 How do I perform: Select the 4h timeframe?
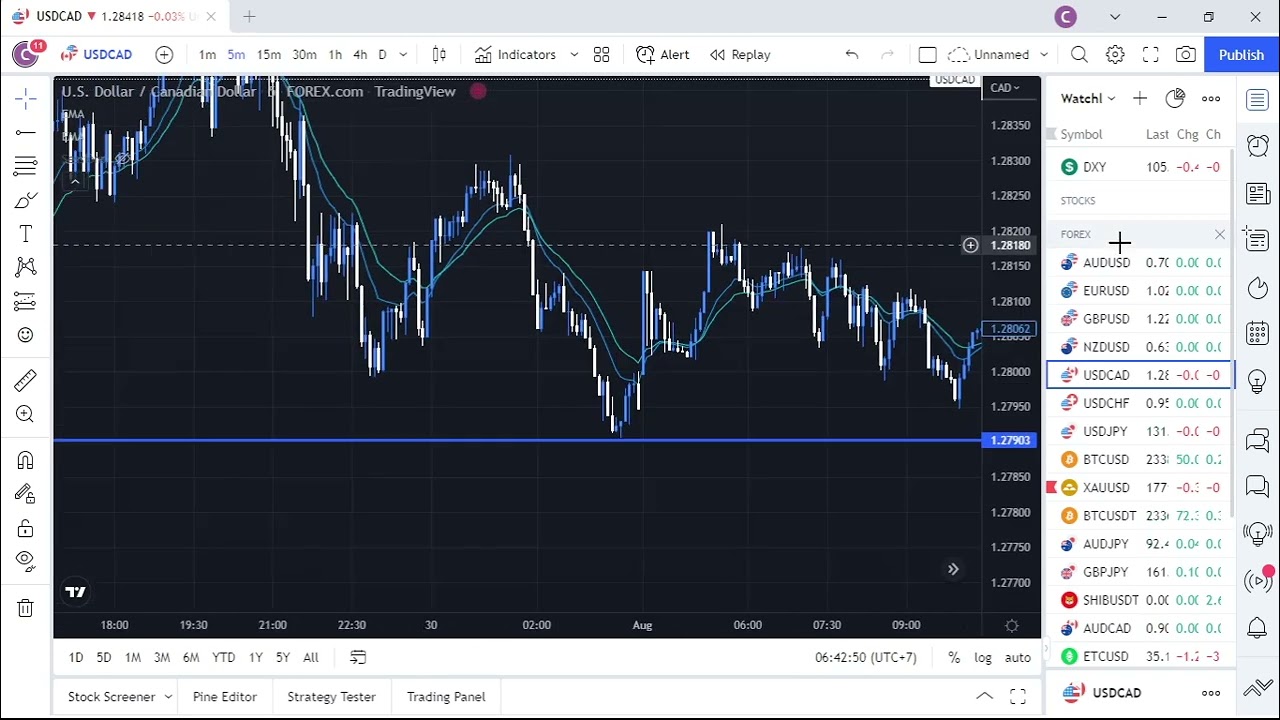pyautogui.click(x=360, y=55)
